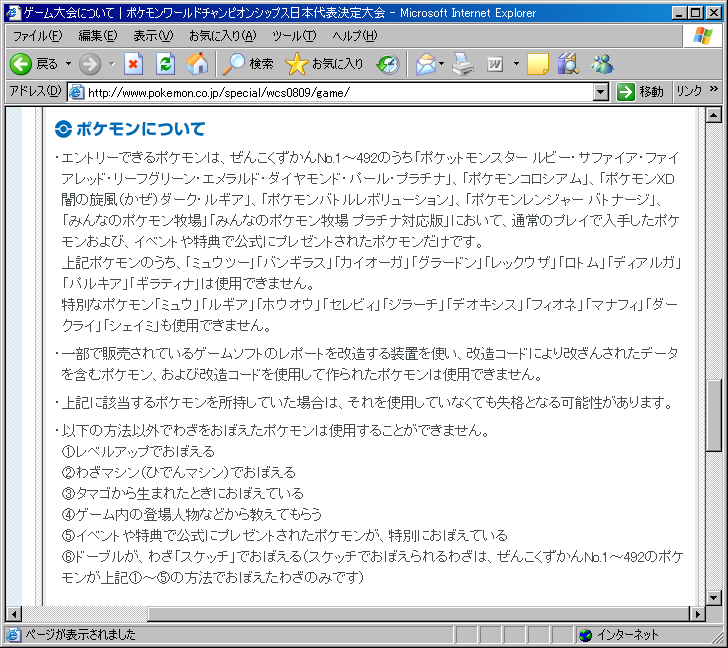The image size is (728, 648).
Task: Go to Home page icon
Action: point(197,64)
